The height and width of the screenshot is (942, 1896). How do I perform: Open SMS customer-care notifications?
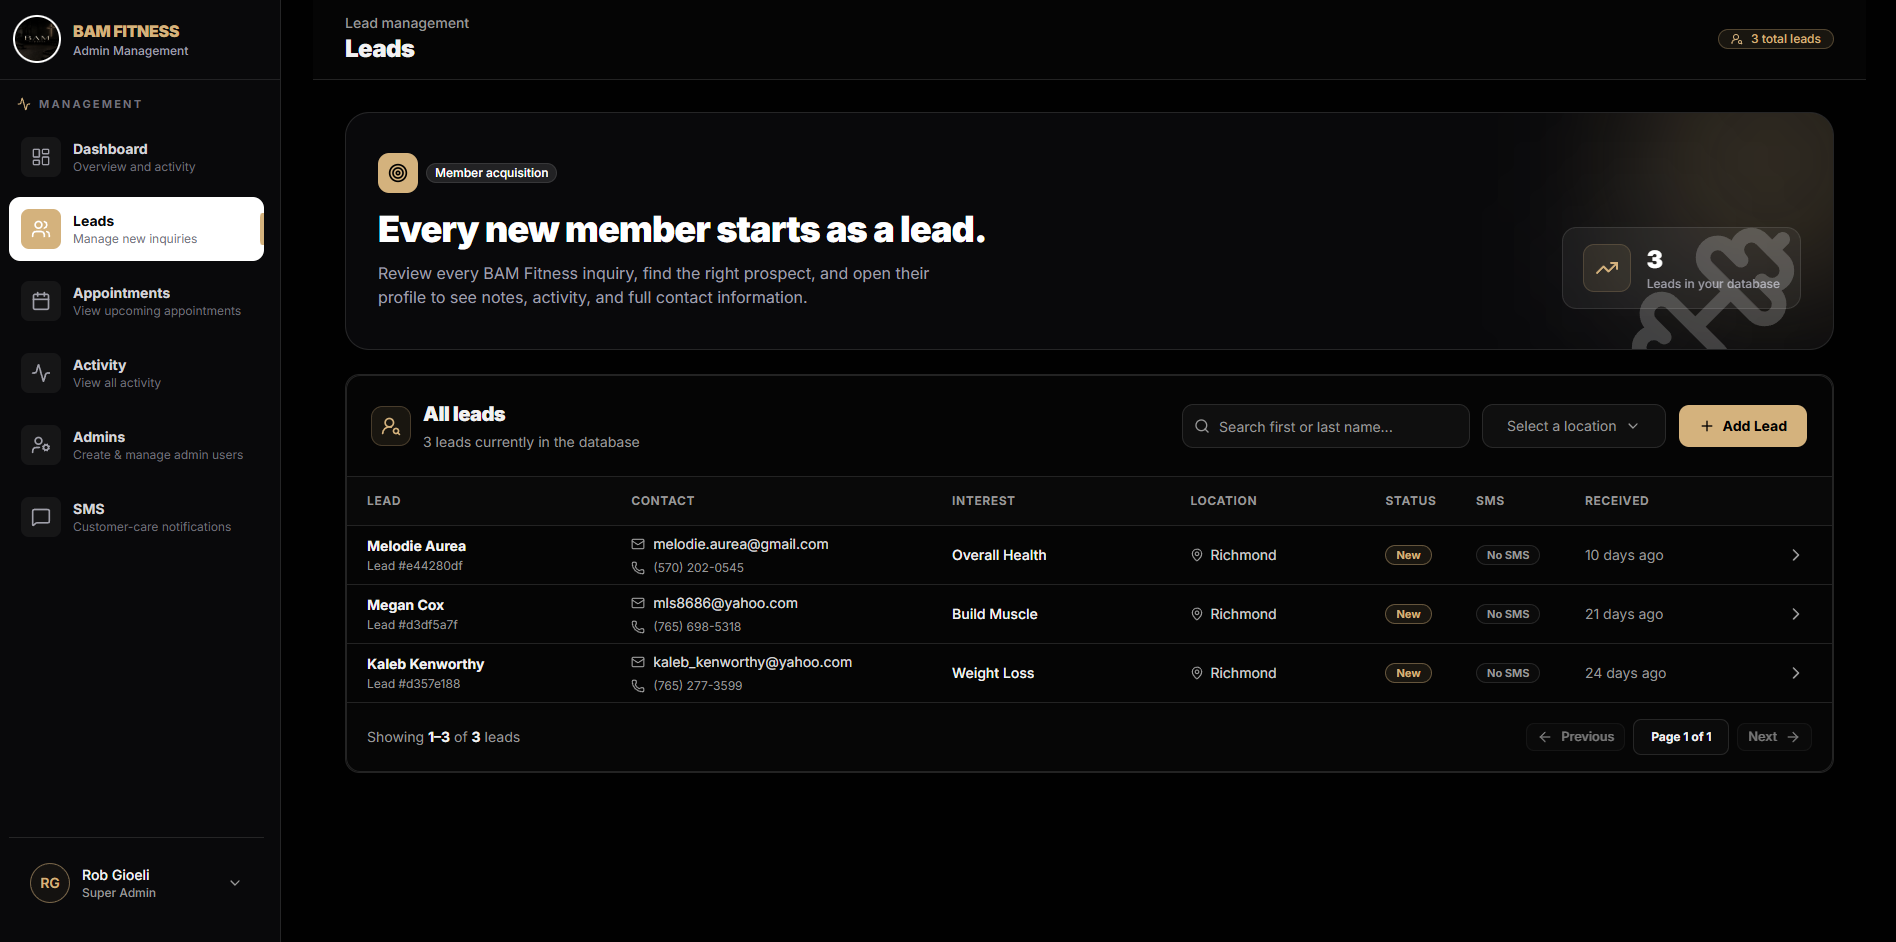point(137,517)
